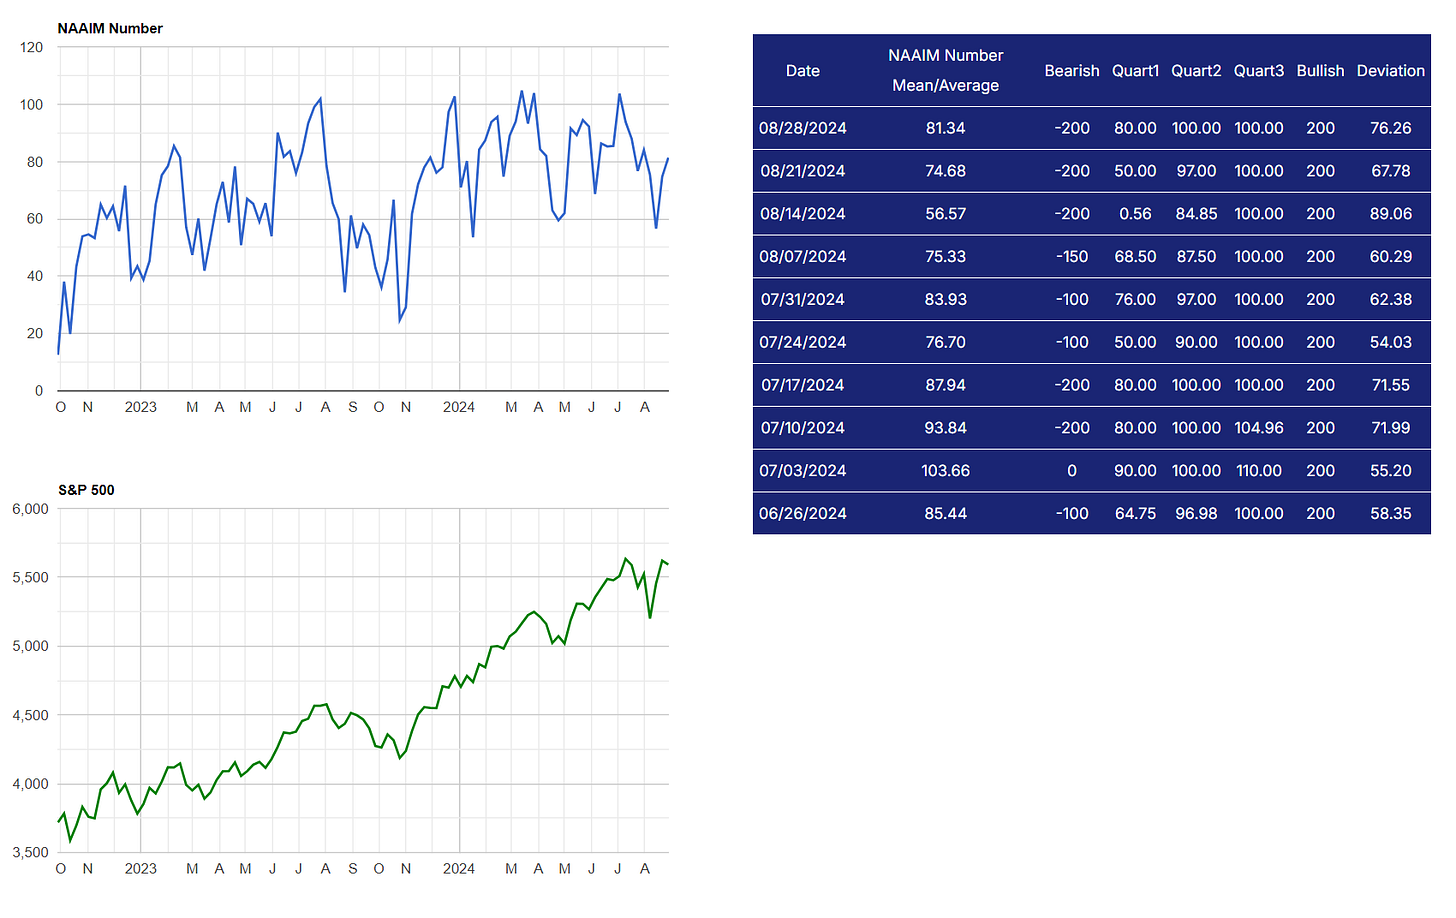Select the 07/17/2024 date cell
Screen dimensions: 1456x918
click(802, 386)
